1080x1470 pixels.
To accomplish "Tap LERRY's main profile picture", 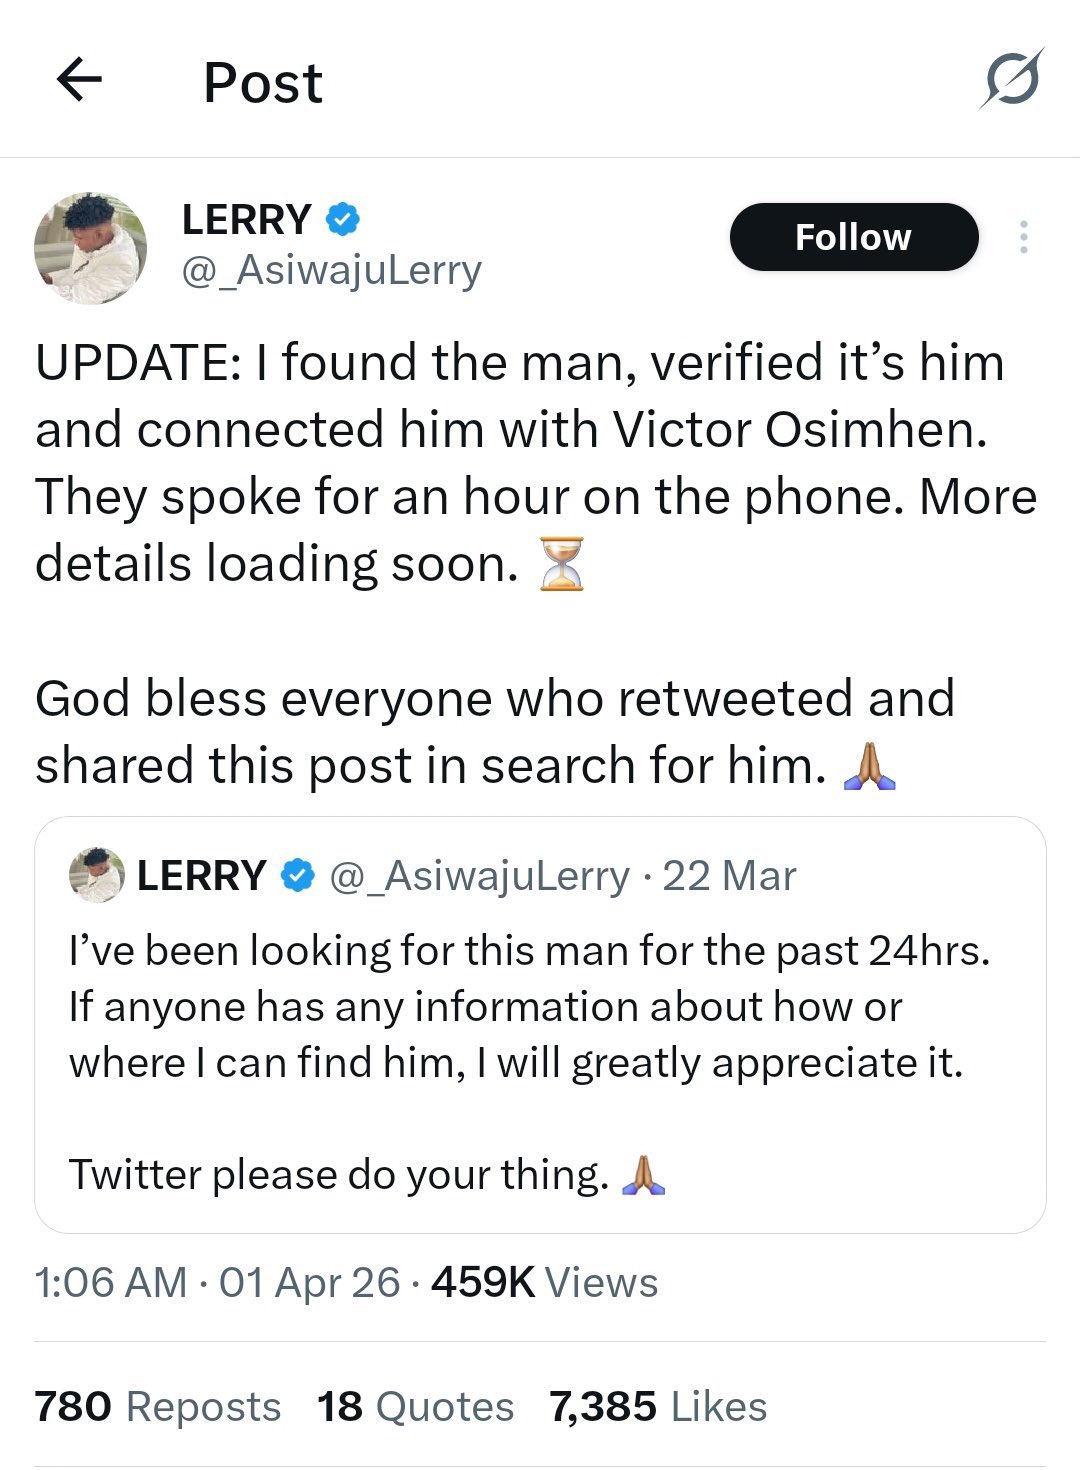I will pyautogui.click(x=91, y=247).
